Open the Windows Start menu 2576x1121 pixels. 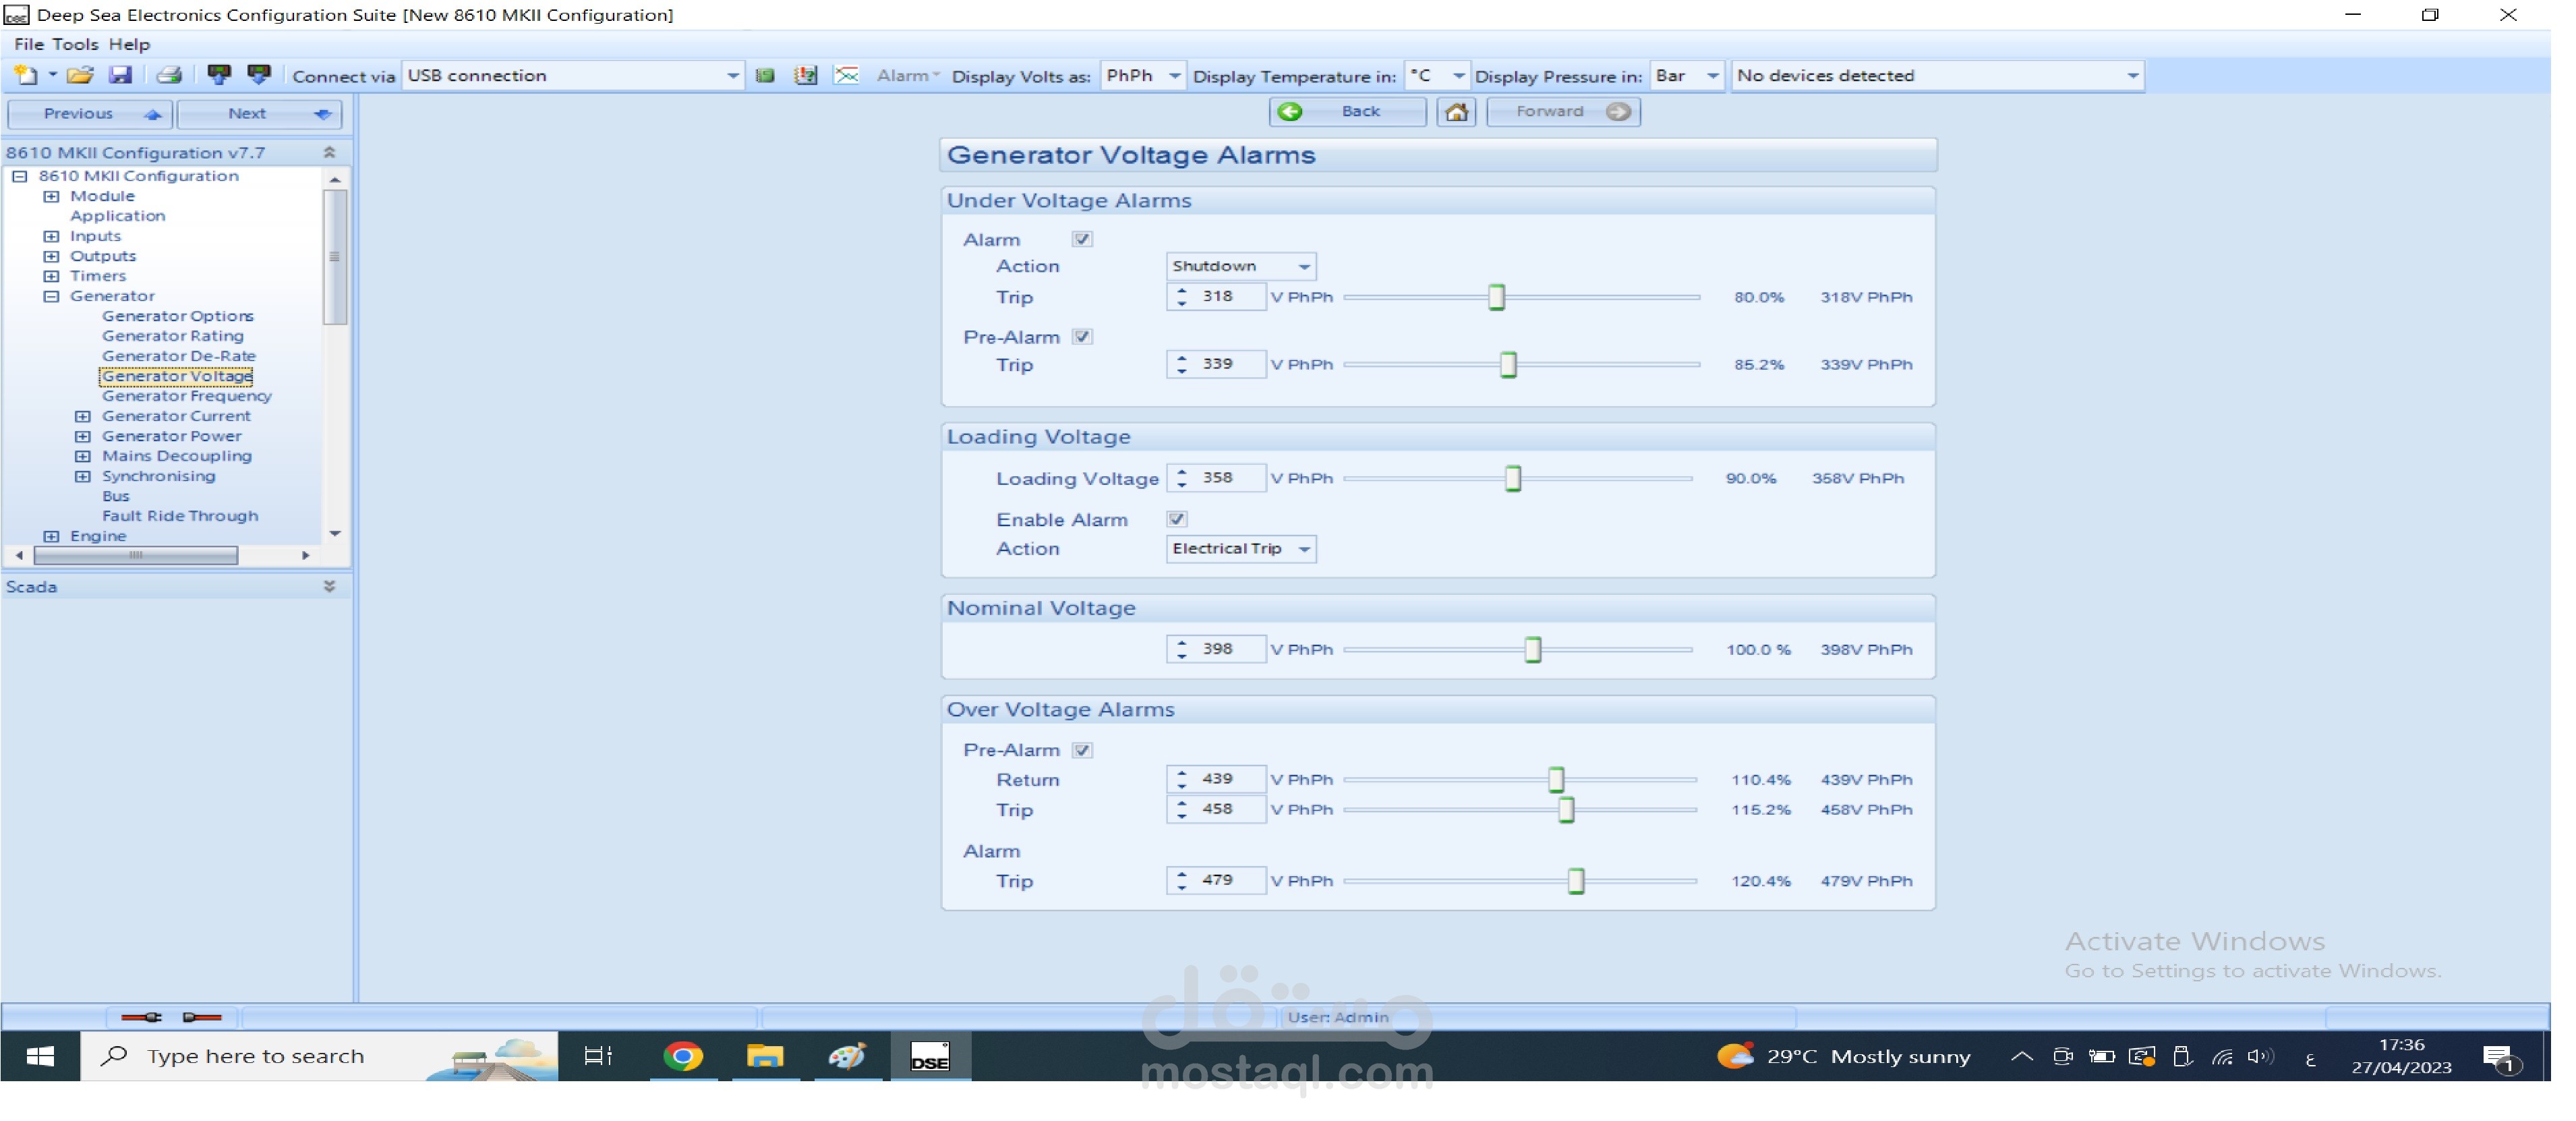(x=40, y=1056)
